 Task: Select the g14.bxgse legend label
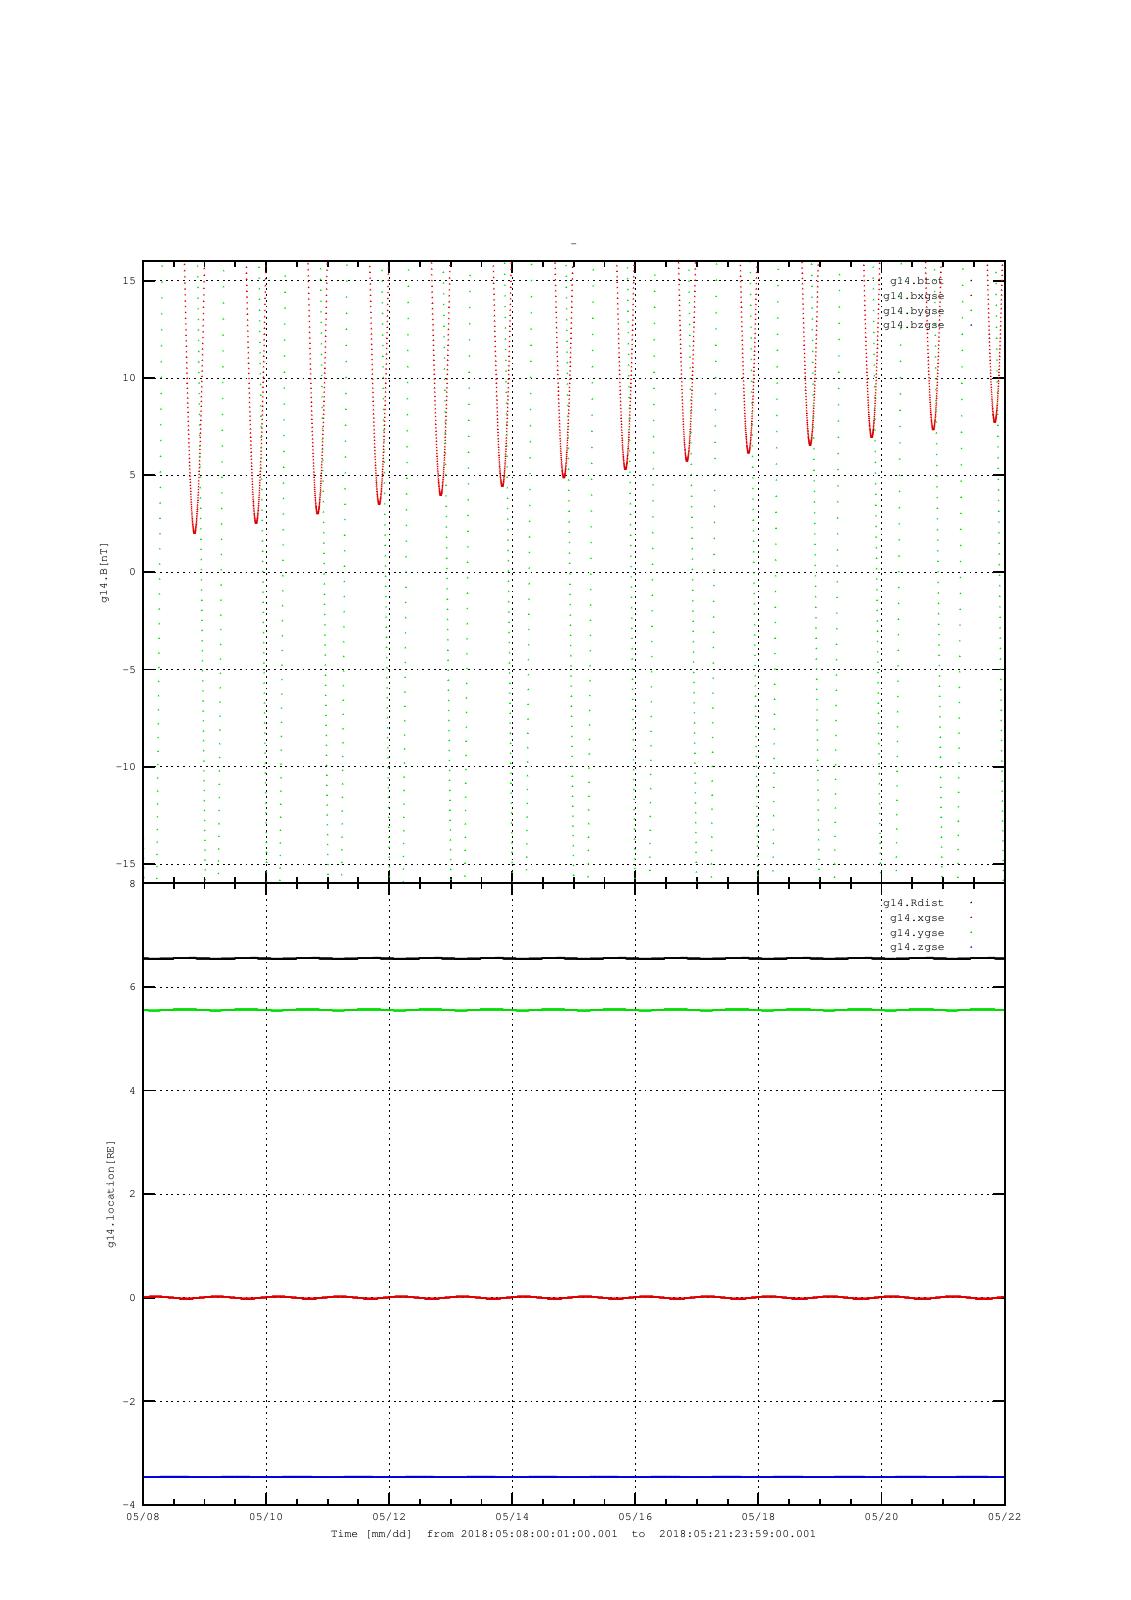tap(912, 296)
